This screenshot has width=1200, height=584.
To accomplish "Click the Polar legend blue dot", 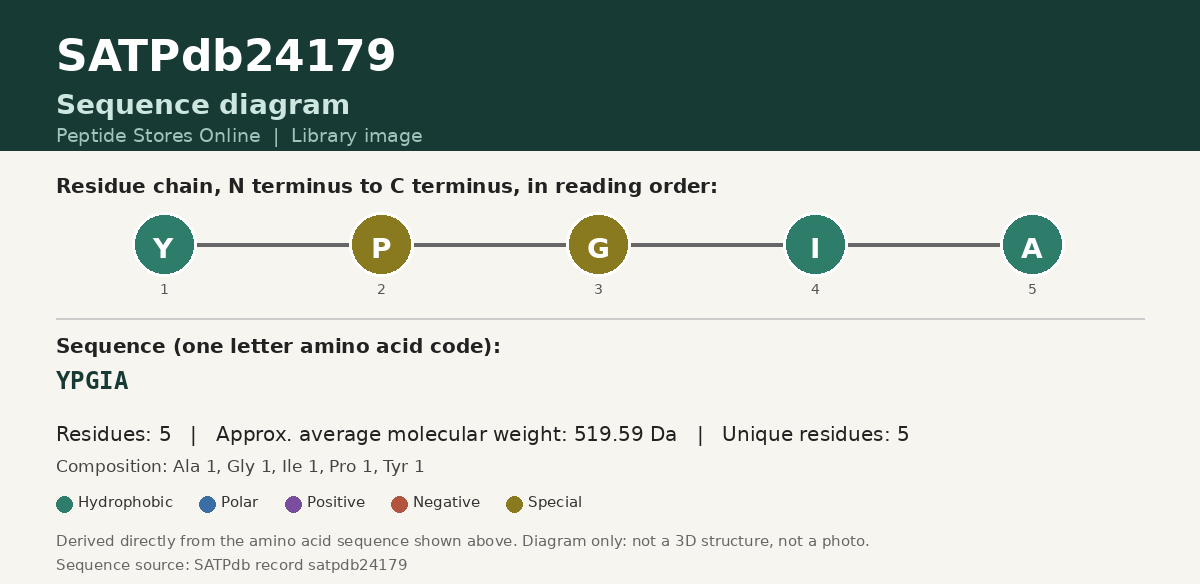I will coord(208,504).
